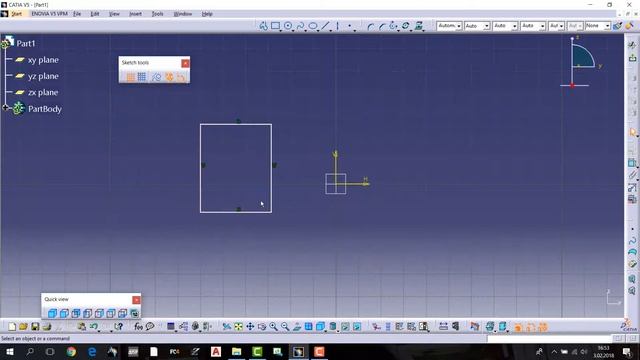Toggle Dimensional Constraints in Sketch tools
The width and height of the screenshot is (640, 360).
(x=181, y=77)
